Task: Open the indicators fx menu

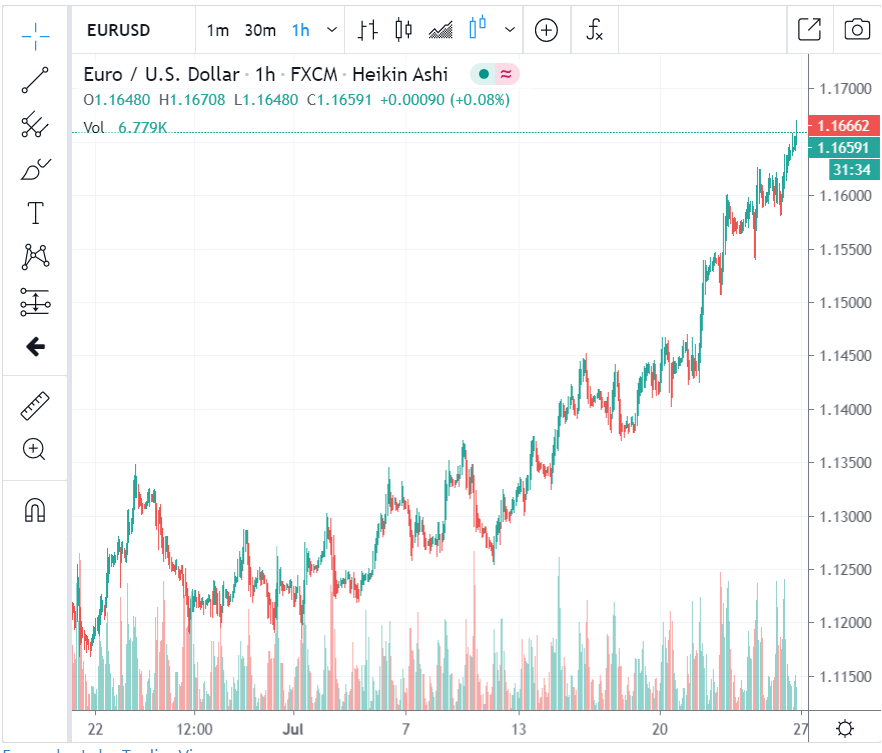Action: pos(595,30)
